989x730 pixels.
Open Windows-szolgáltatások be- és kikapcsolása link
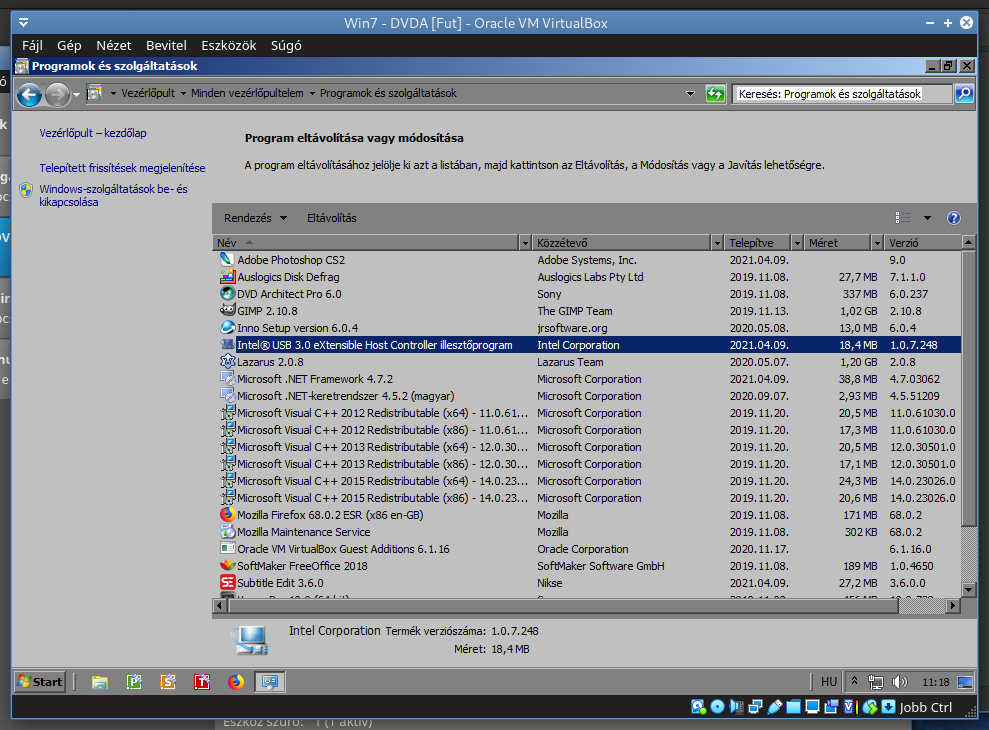click(114, 196)
